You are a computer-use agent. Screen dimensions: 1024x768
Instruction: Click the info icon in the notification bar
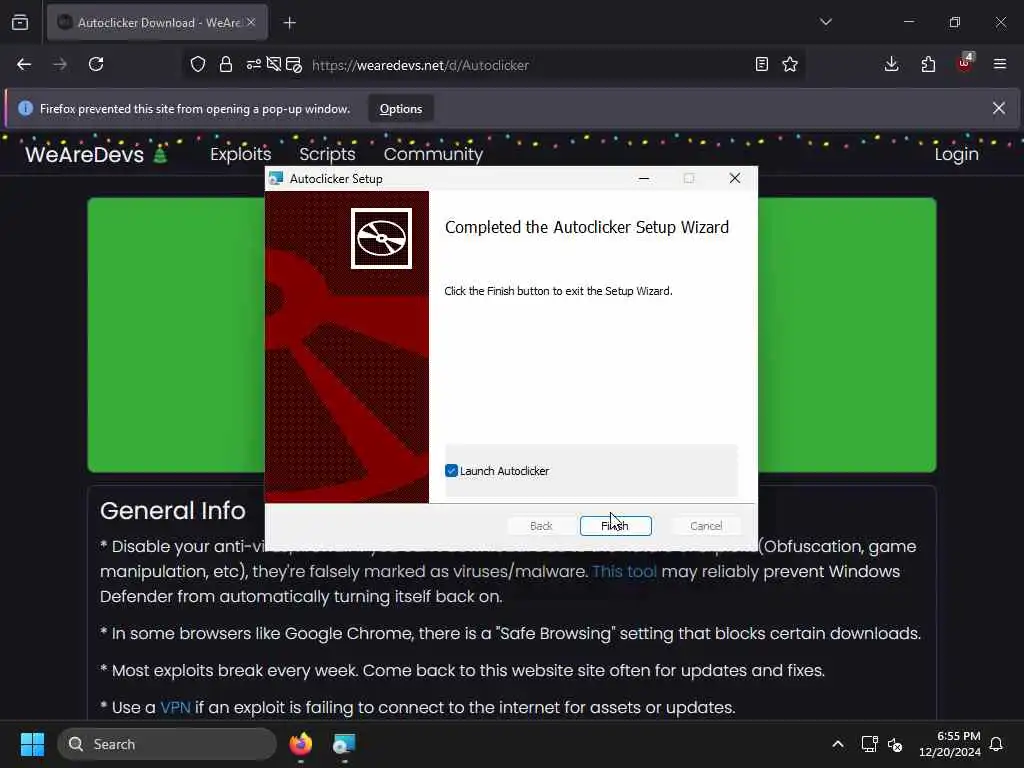(25, 108)
